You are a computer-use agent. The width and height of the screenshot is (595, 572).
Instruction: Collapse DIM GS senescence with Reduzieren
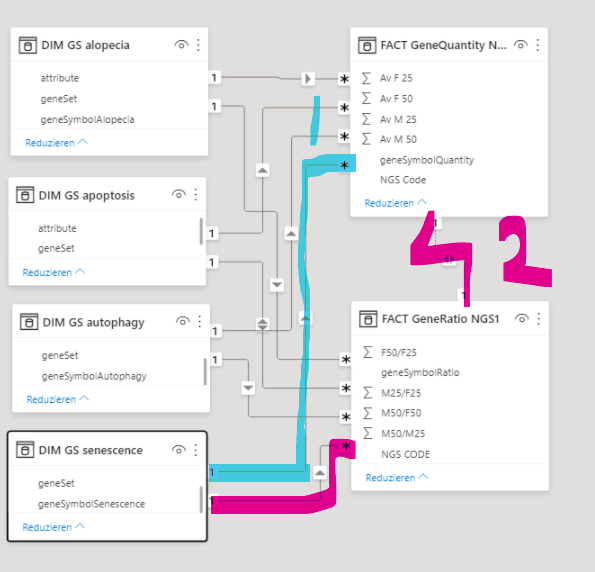(54, 527)
